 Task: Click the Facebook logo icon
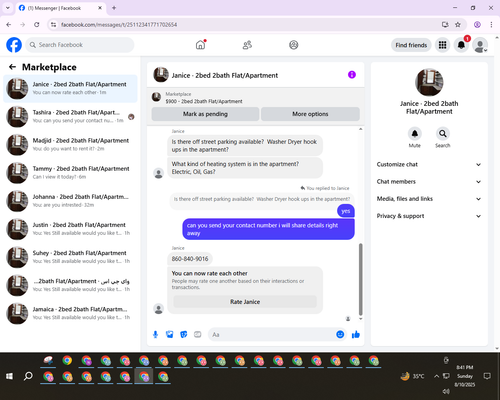(14, 45)
